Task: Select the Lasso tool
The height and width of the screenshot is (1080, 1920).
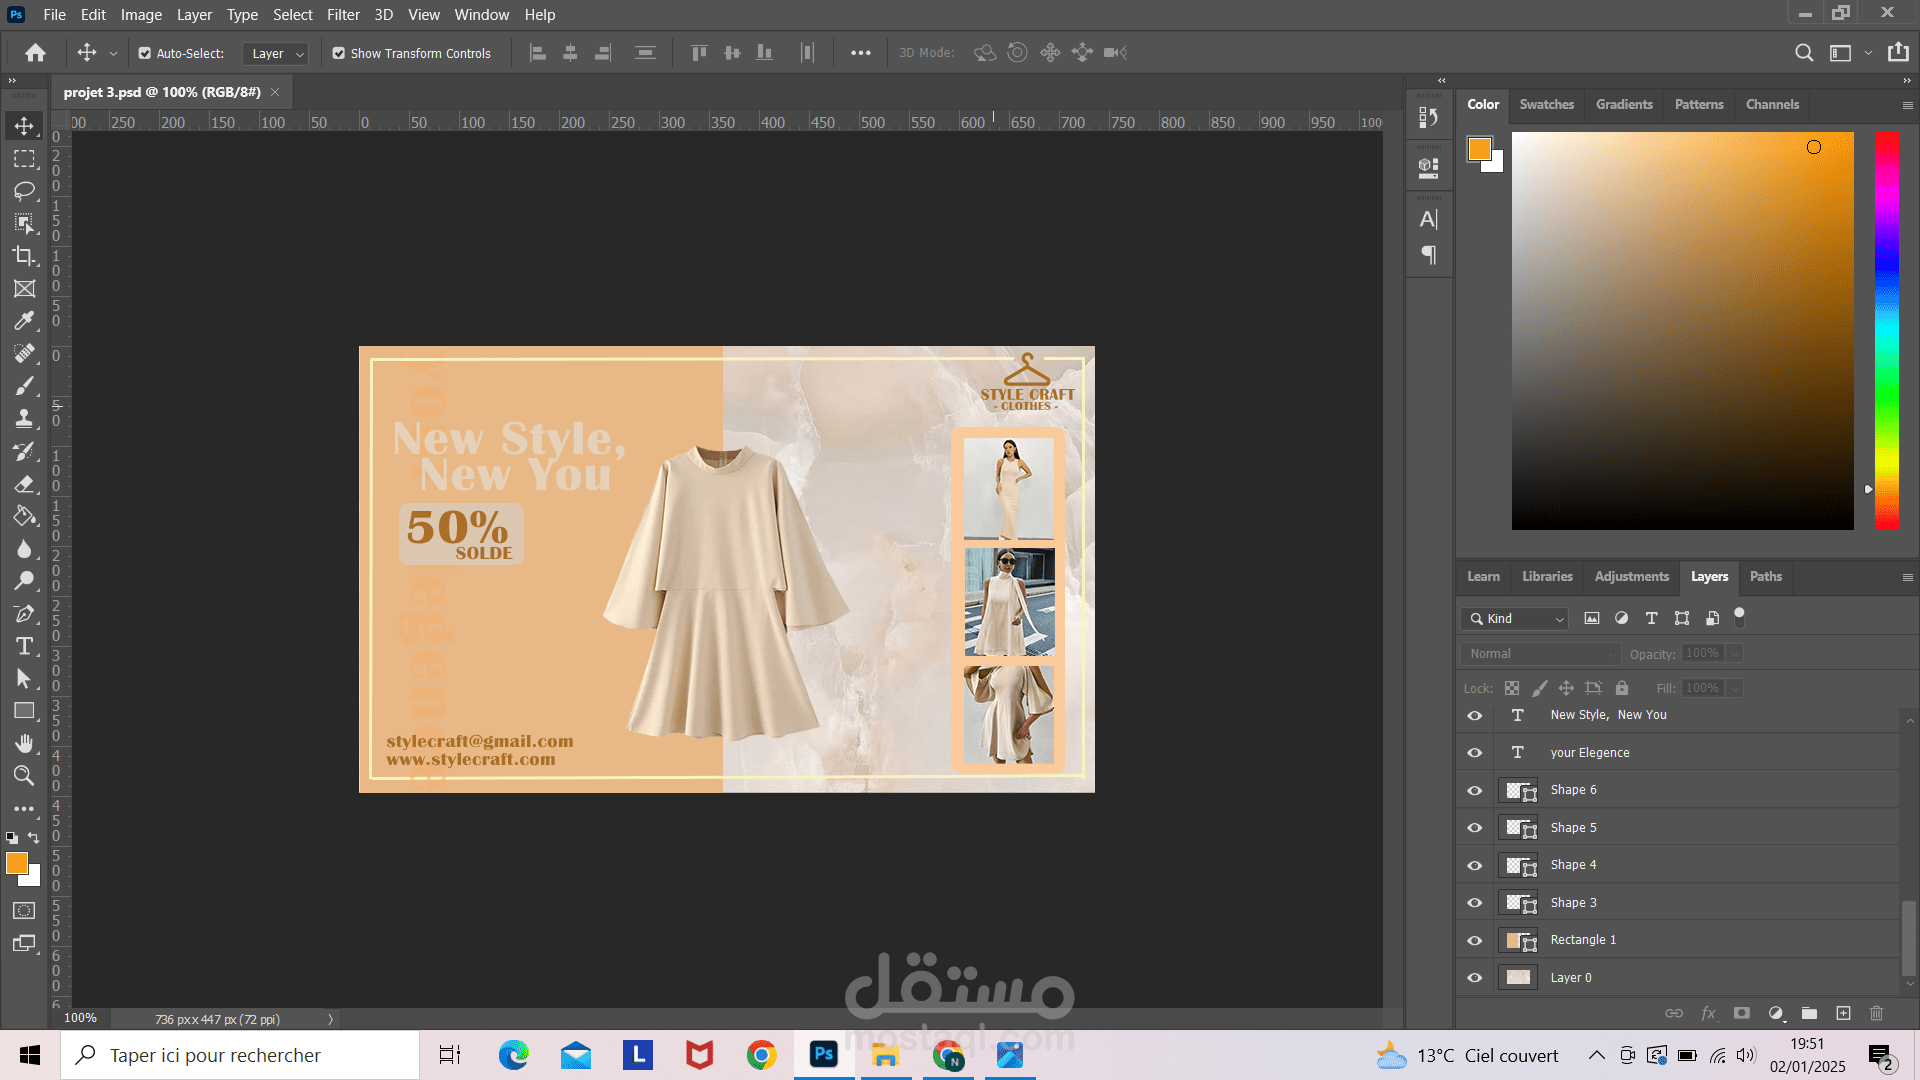Action: [x=24, y=191]
